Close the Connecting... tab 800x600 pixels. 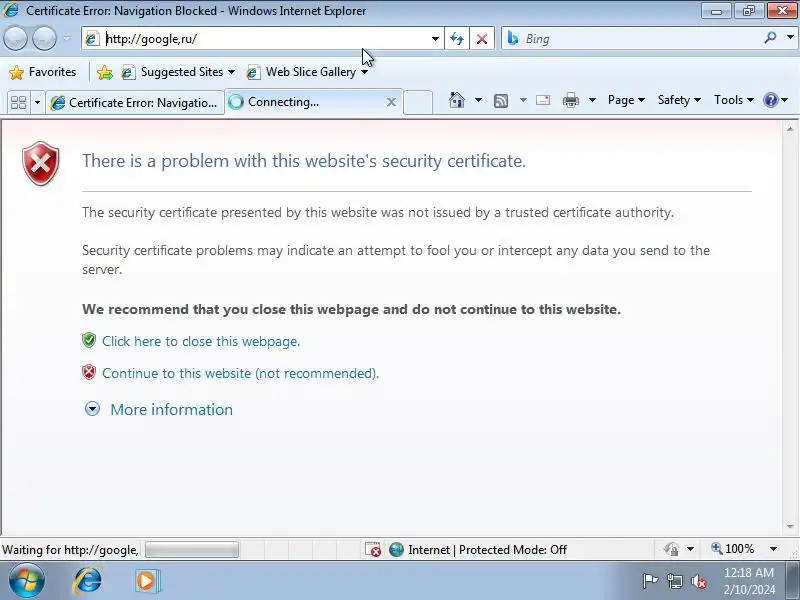391,102
